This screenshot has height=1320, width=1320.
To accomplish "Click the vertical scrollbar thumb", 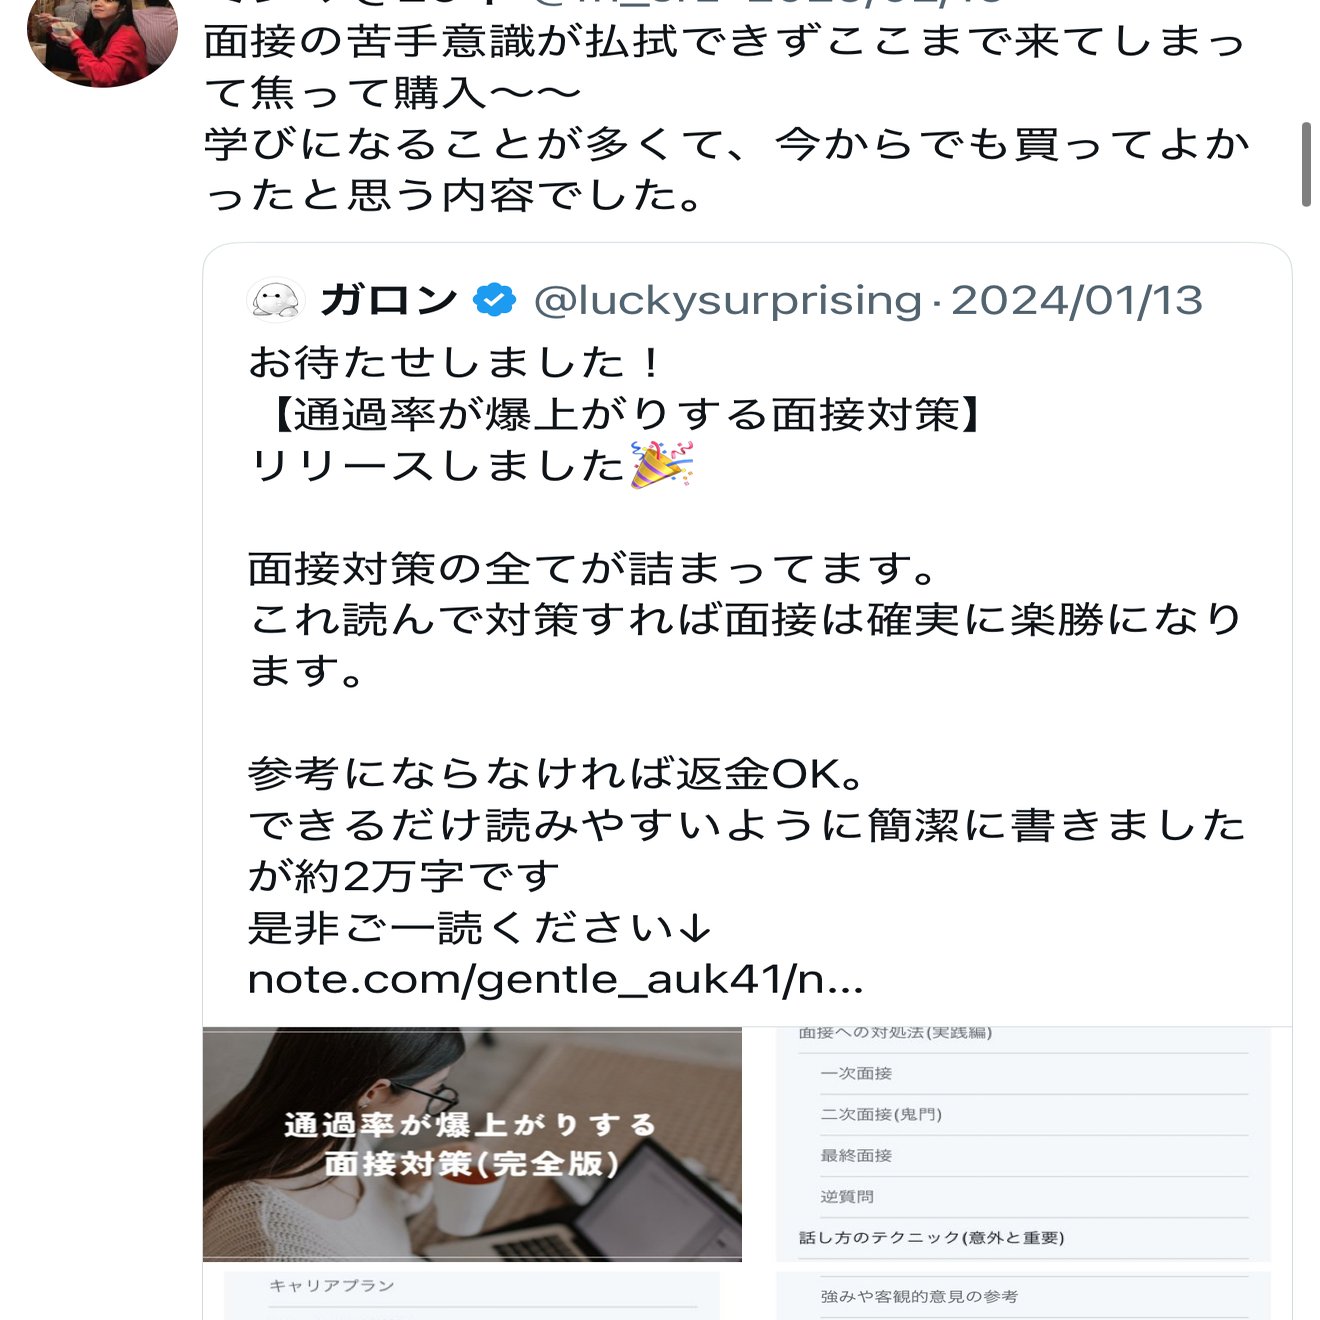I will pyautogui.click(x=1306, y=165).
